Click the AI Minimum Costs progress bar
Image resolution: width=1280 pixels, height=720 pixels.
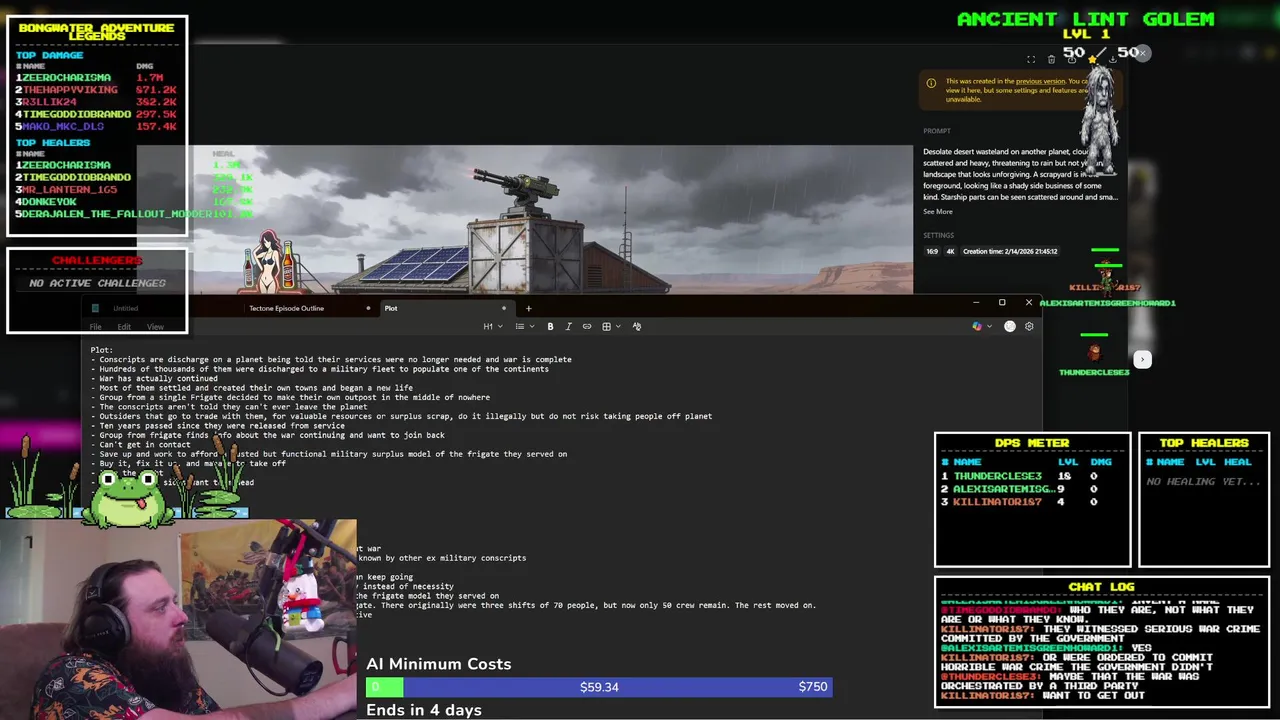[x=599, y=687]
